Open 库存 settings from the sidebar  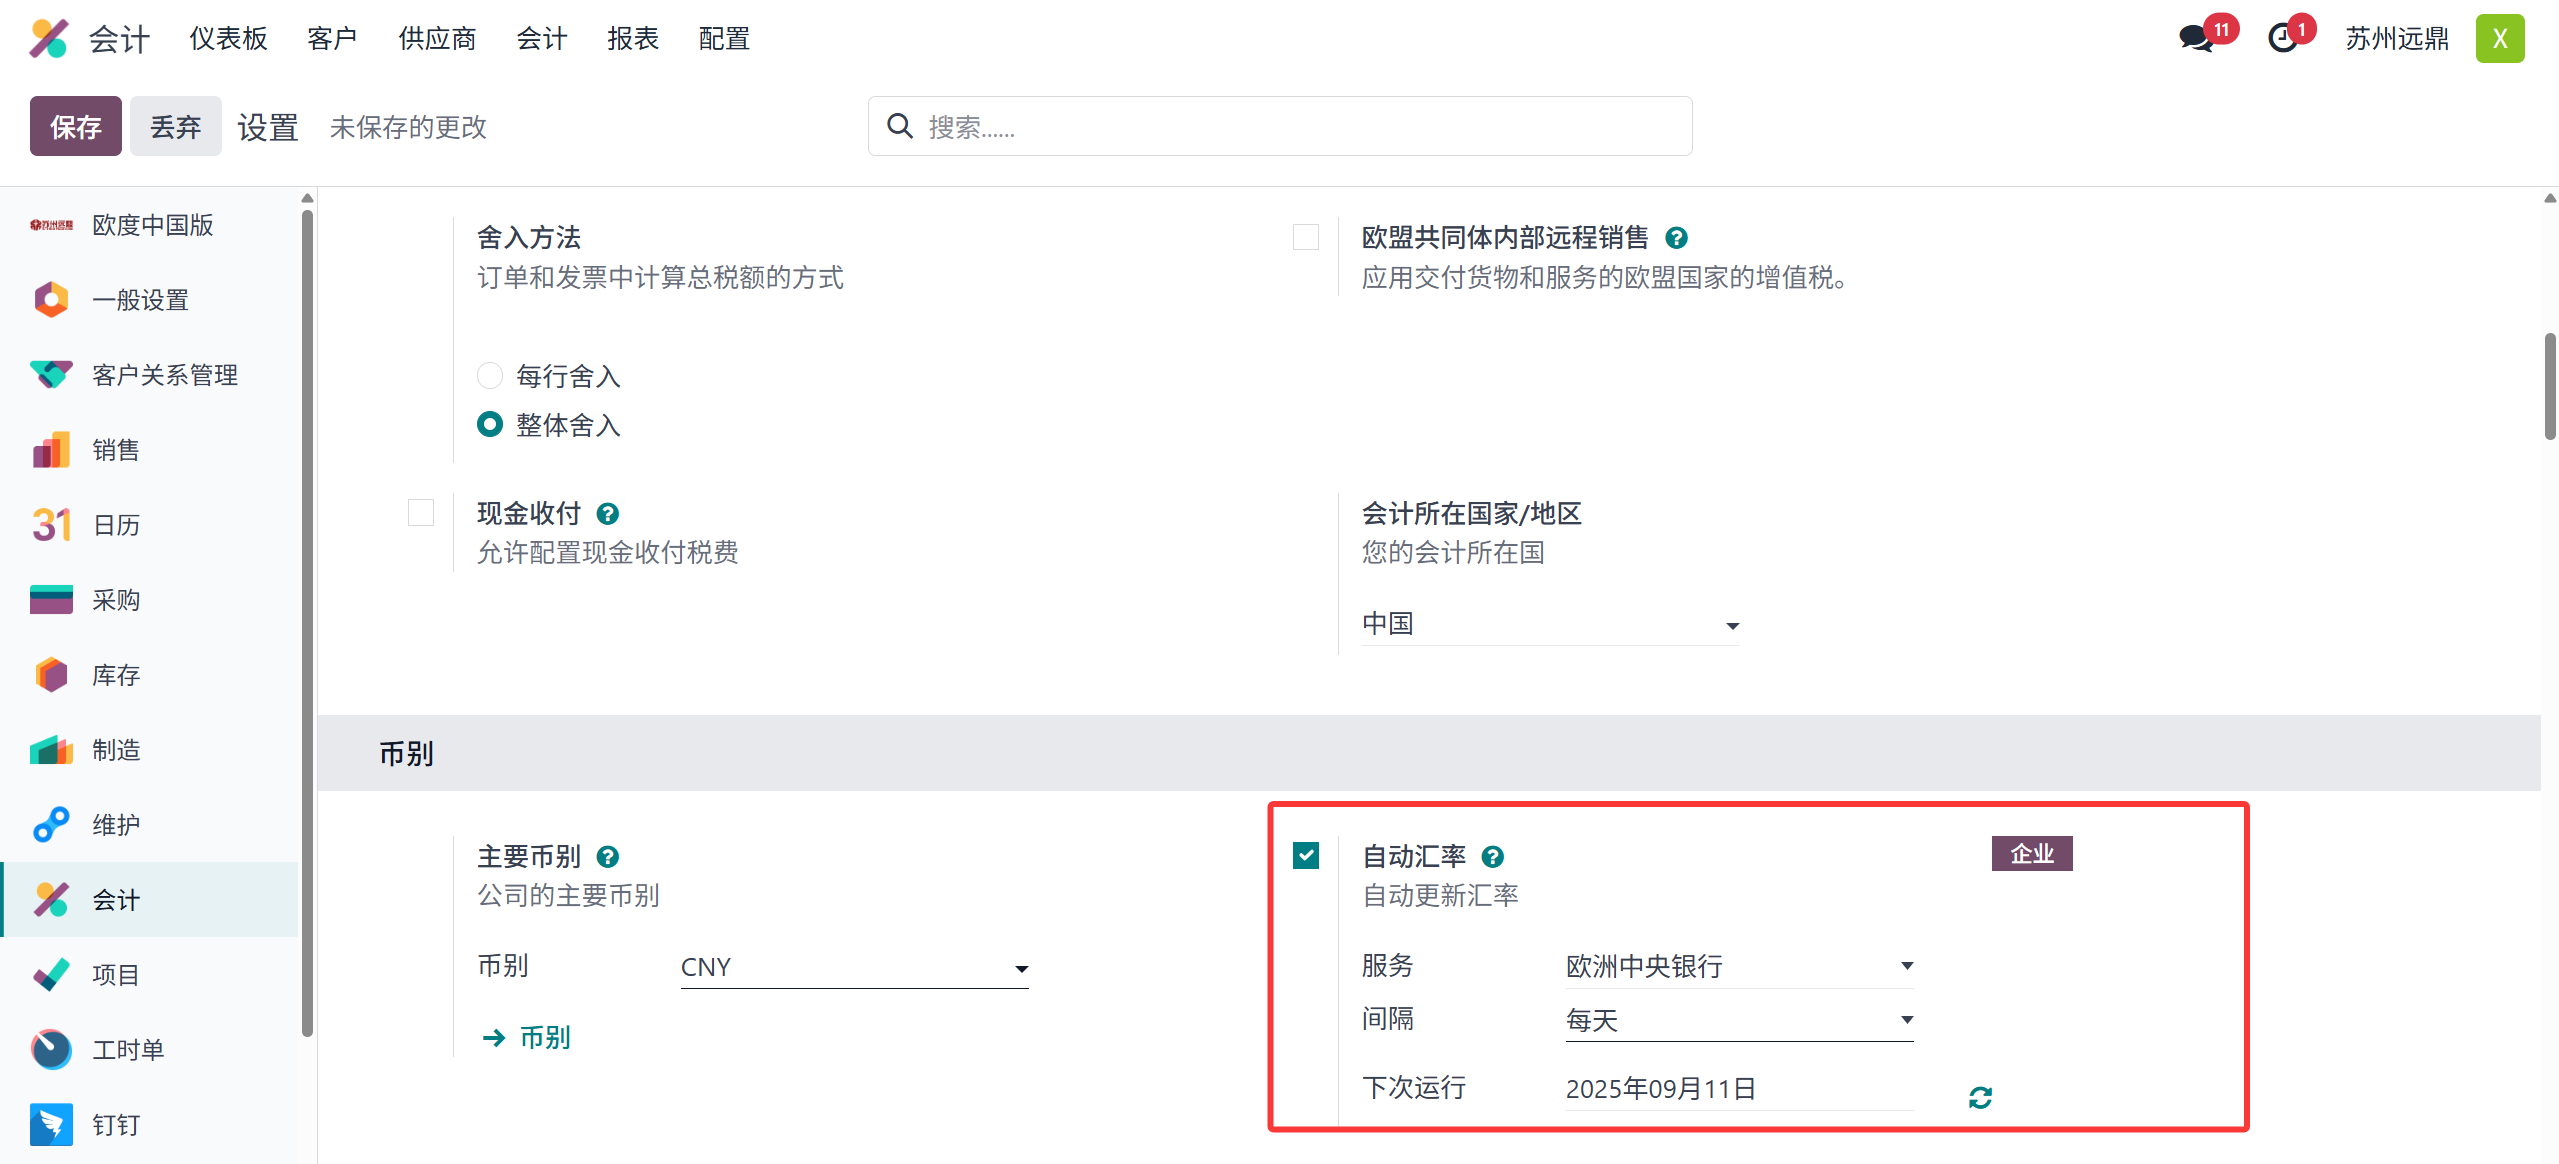(115, 674)
